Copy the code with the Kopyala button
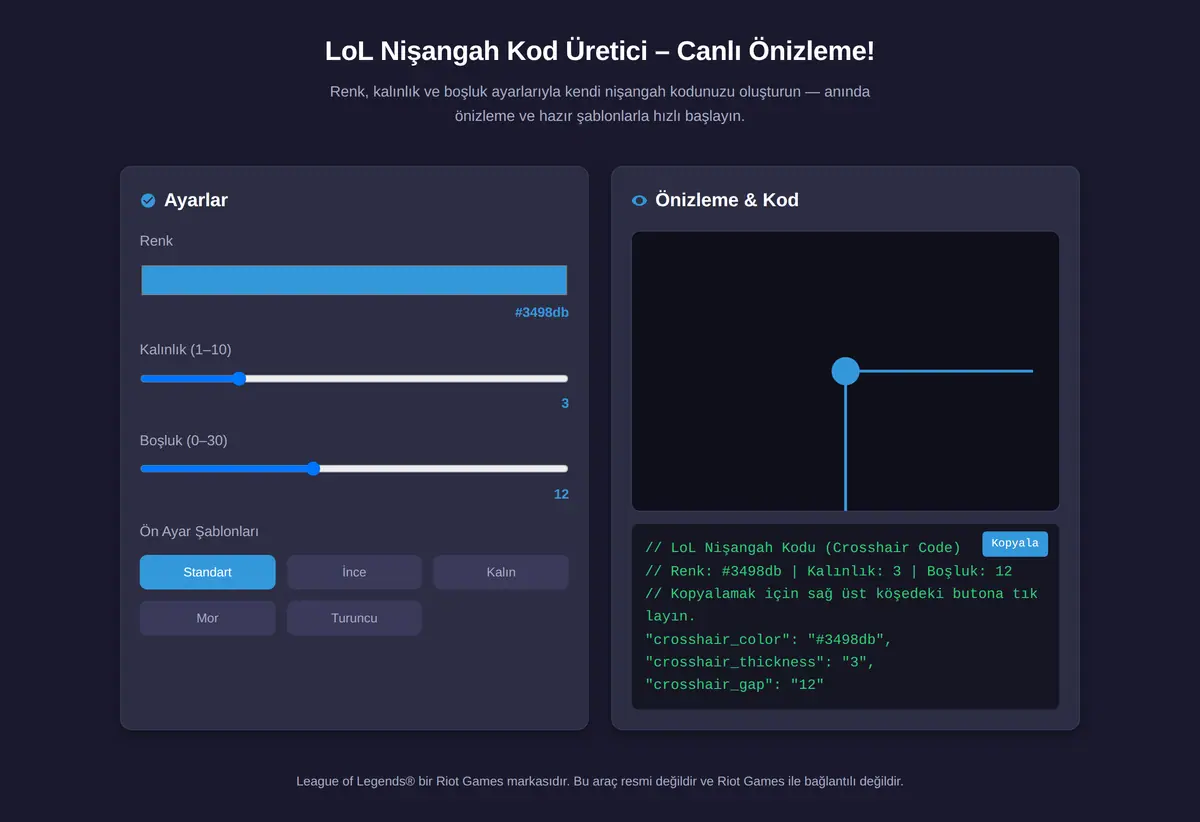1200x822 pixels. tap(1015, 543)
